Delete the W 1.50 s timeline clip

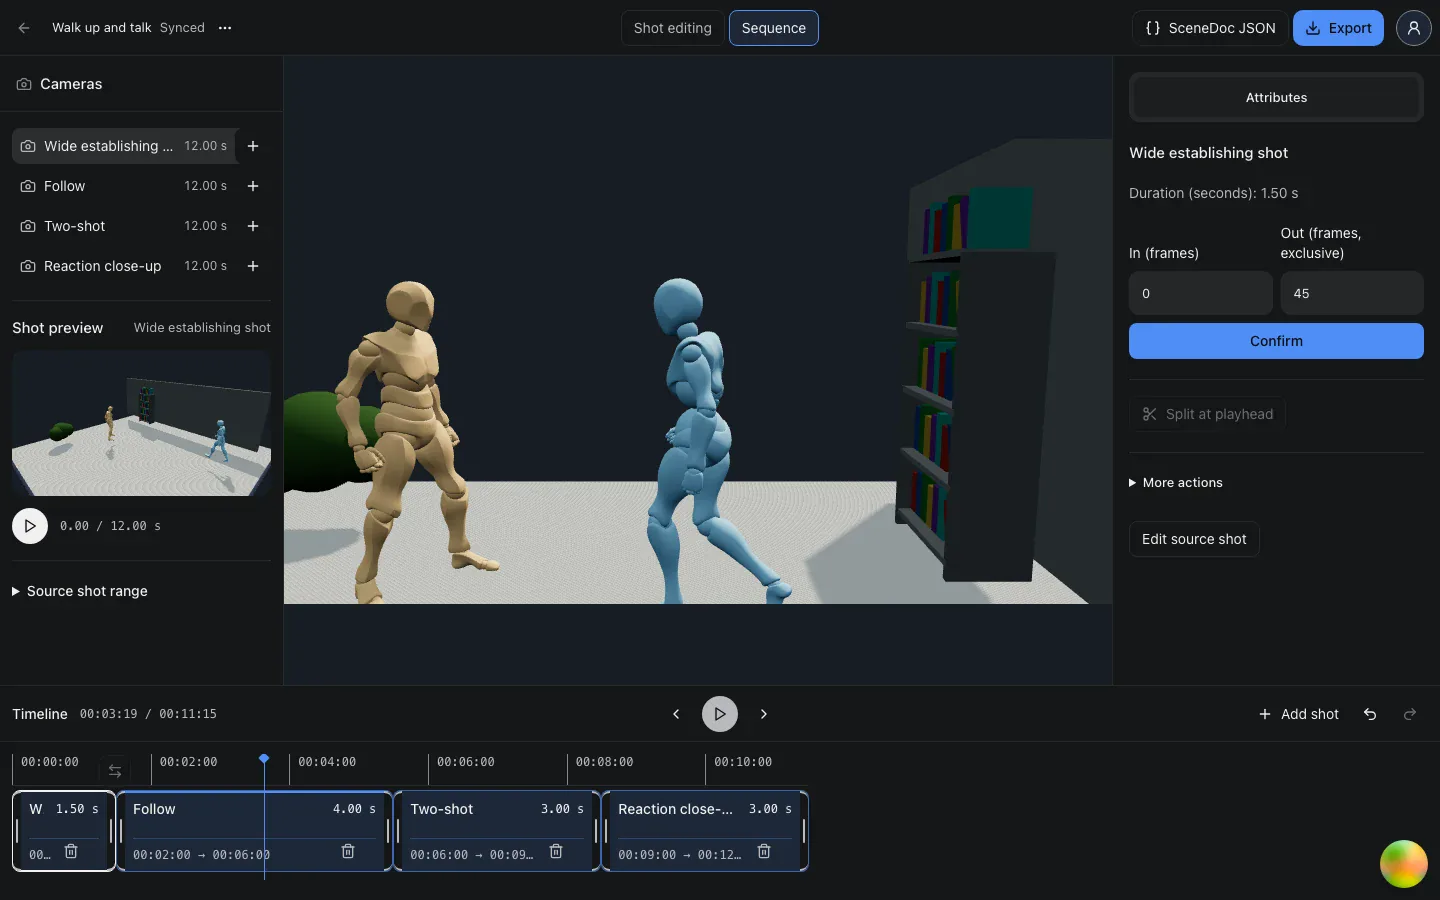(x=71, y=851)
